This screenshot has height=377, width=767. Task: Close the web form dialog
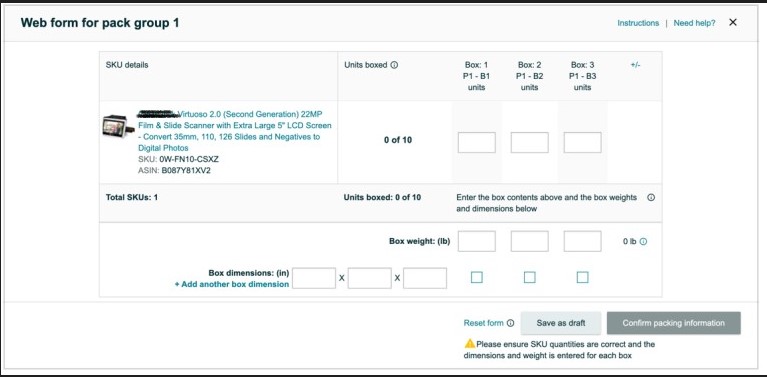(x=732, y=22)
